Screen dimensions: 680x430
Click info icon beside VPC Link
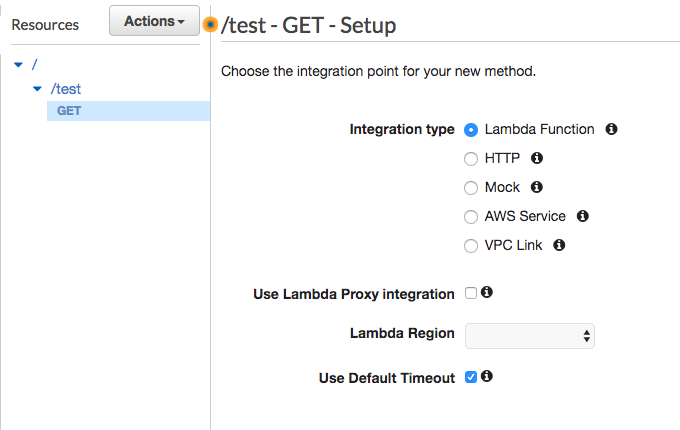(560, 245)
